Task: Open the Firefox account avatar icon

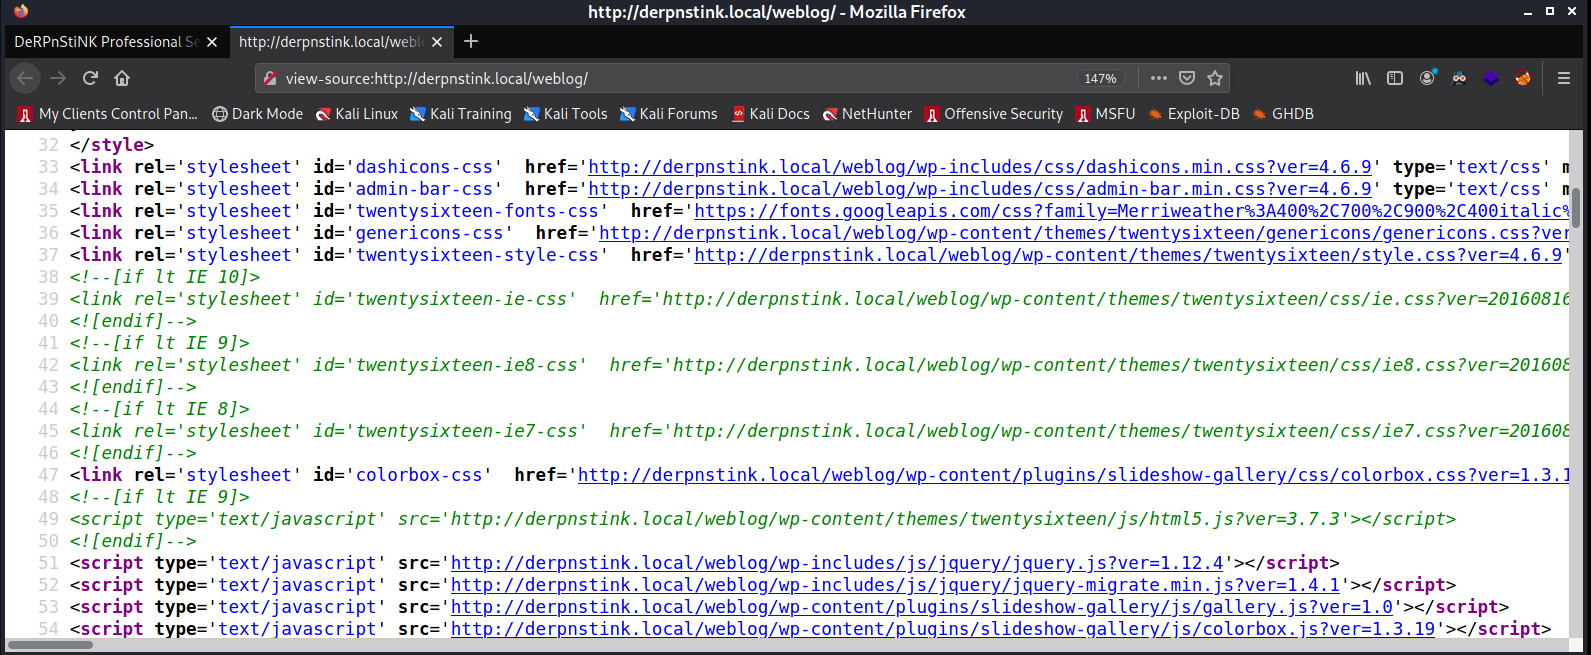Action: coord(1427,78)
